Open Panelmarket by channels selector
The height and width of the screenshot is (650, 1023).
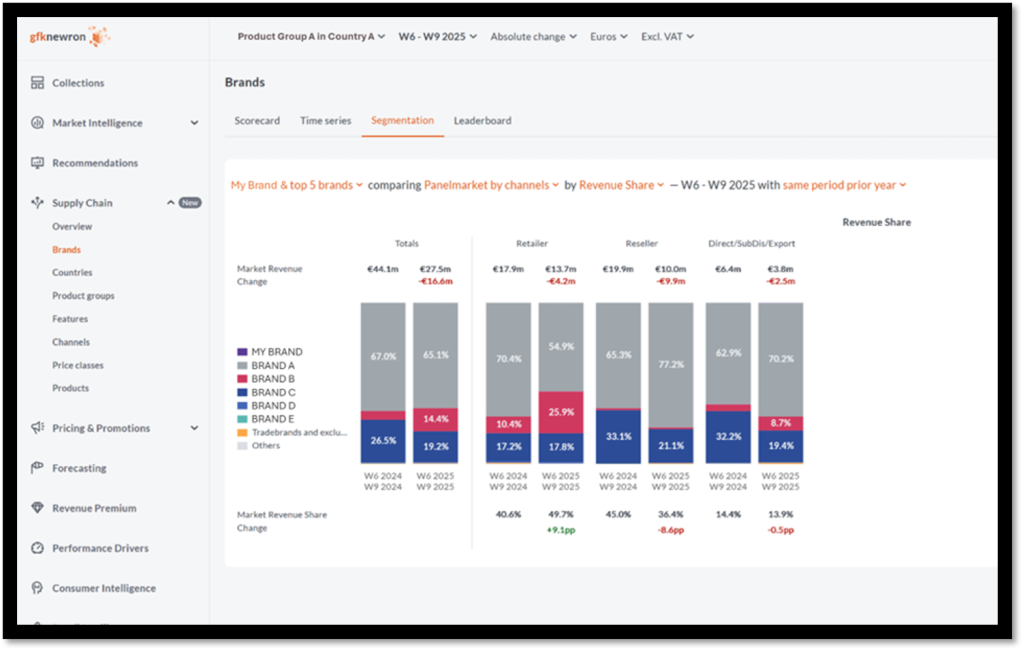click(491, 185)
